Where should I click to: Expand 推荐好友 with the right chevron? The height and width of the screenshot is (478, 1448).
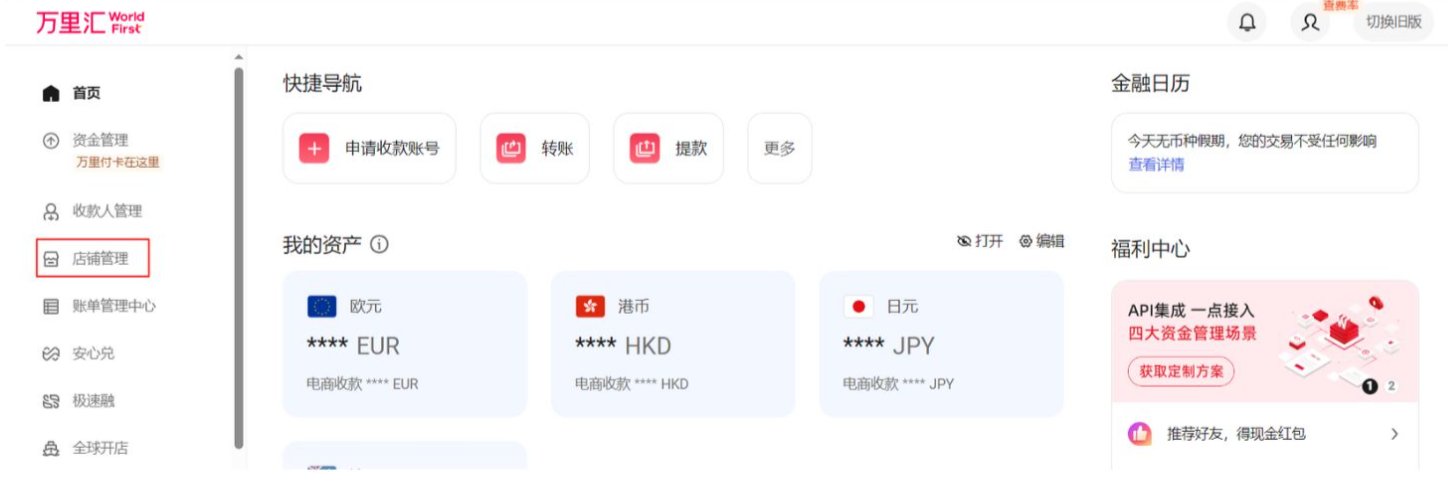pos(1394,434)
